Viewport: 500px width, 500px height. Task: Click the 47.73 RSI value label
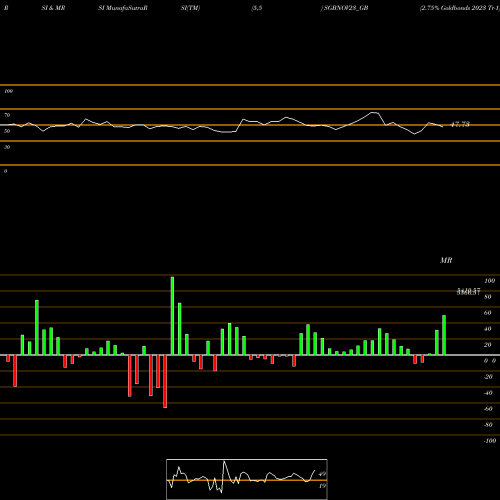[460, 124]
